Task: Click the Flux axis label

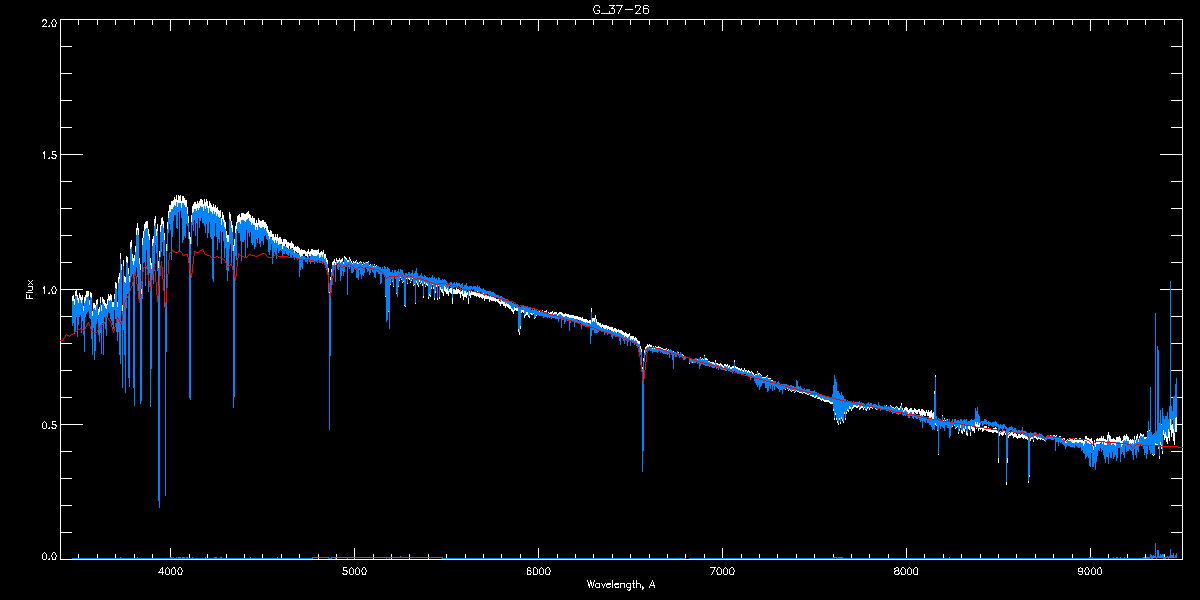Action: (x=30, y=289)
